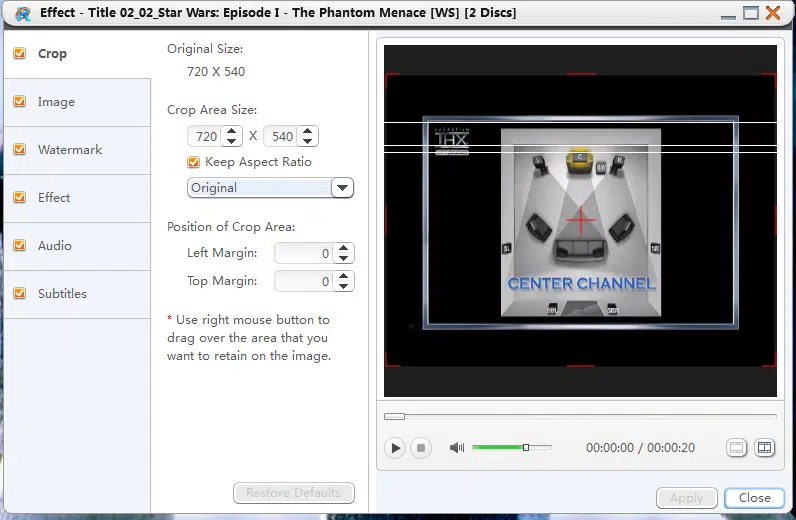Click the volume slider handle
796x520 pixels.
(526, 447)
